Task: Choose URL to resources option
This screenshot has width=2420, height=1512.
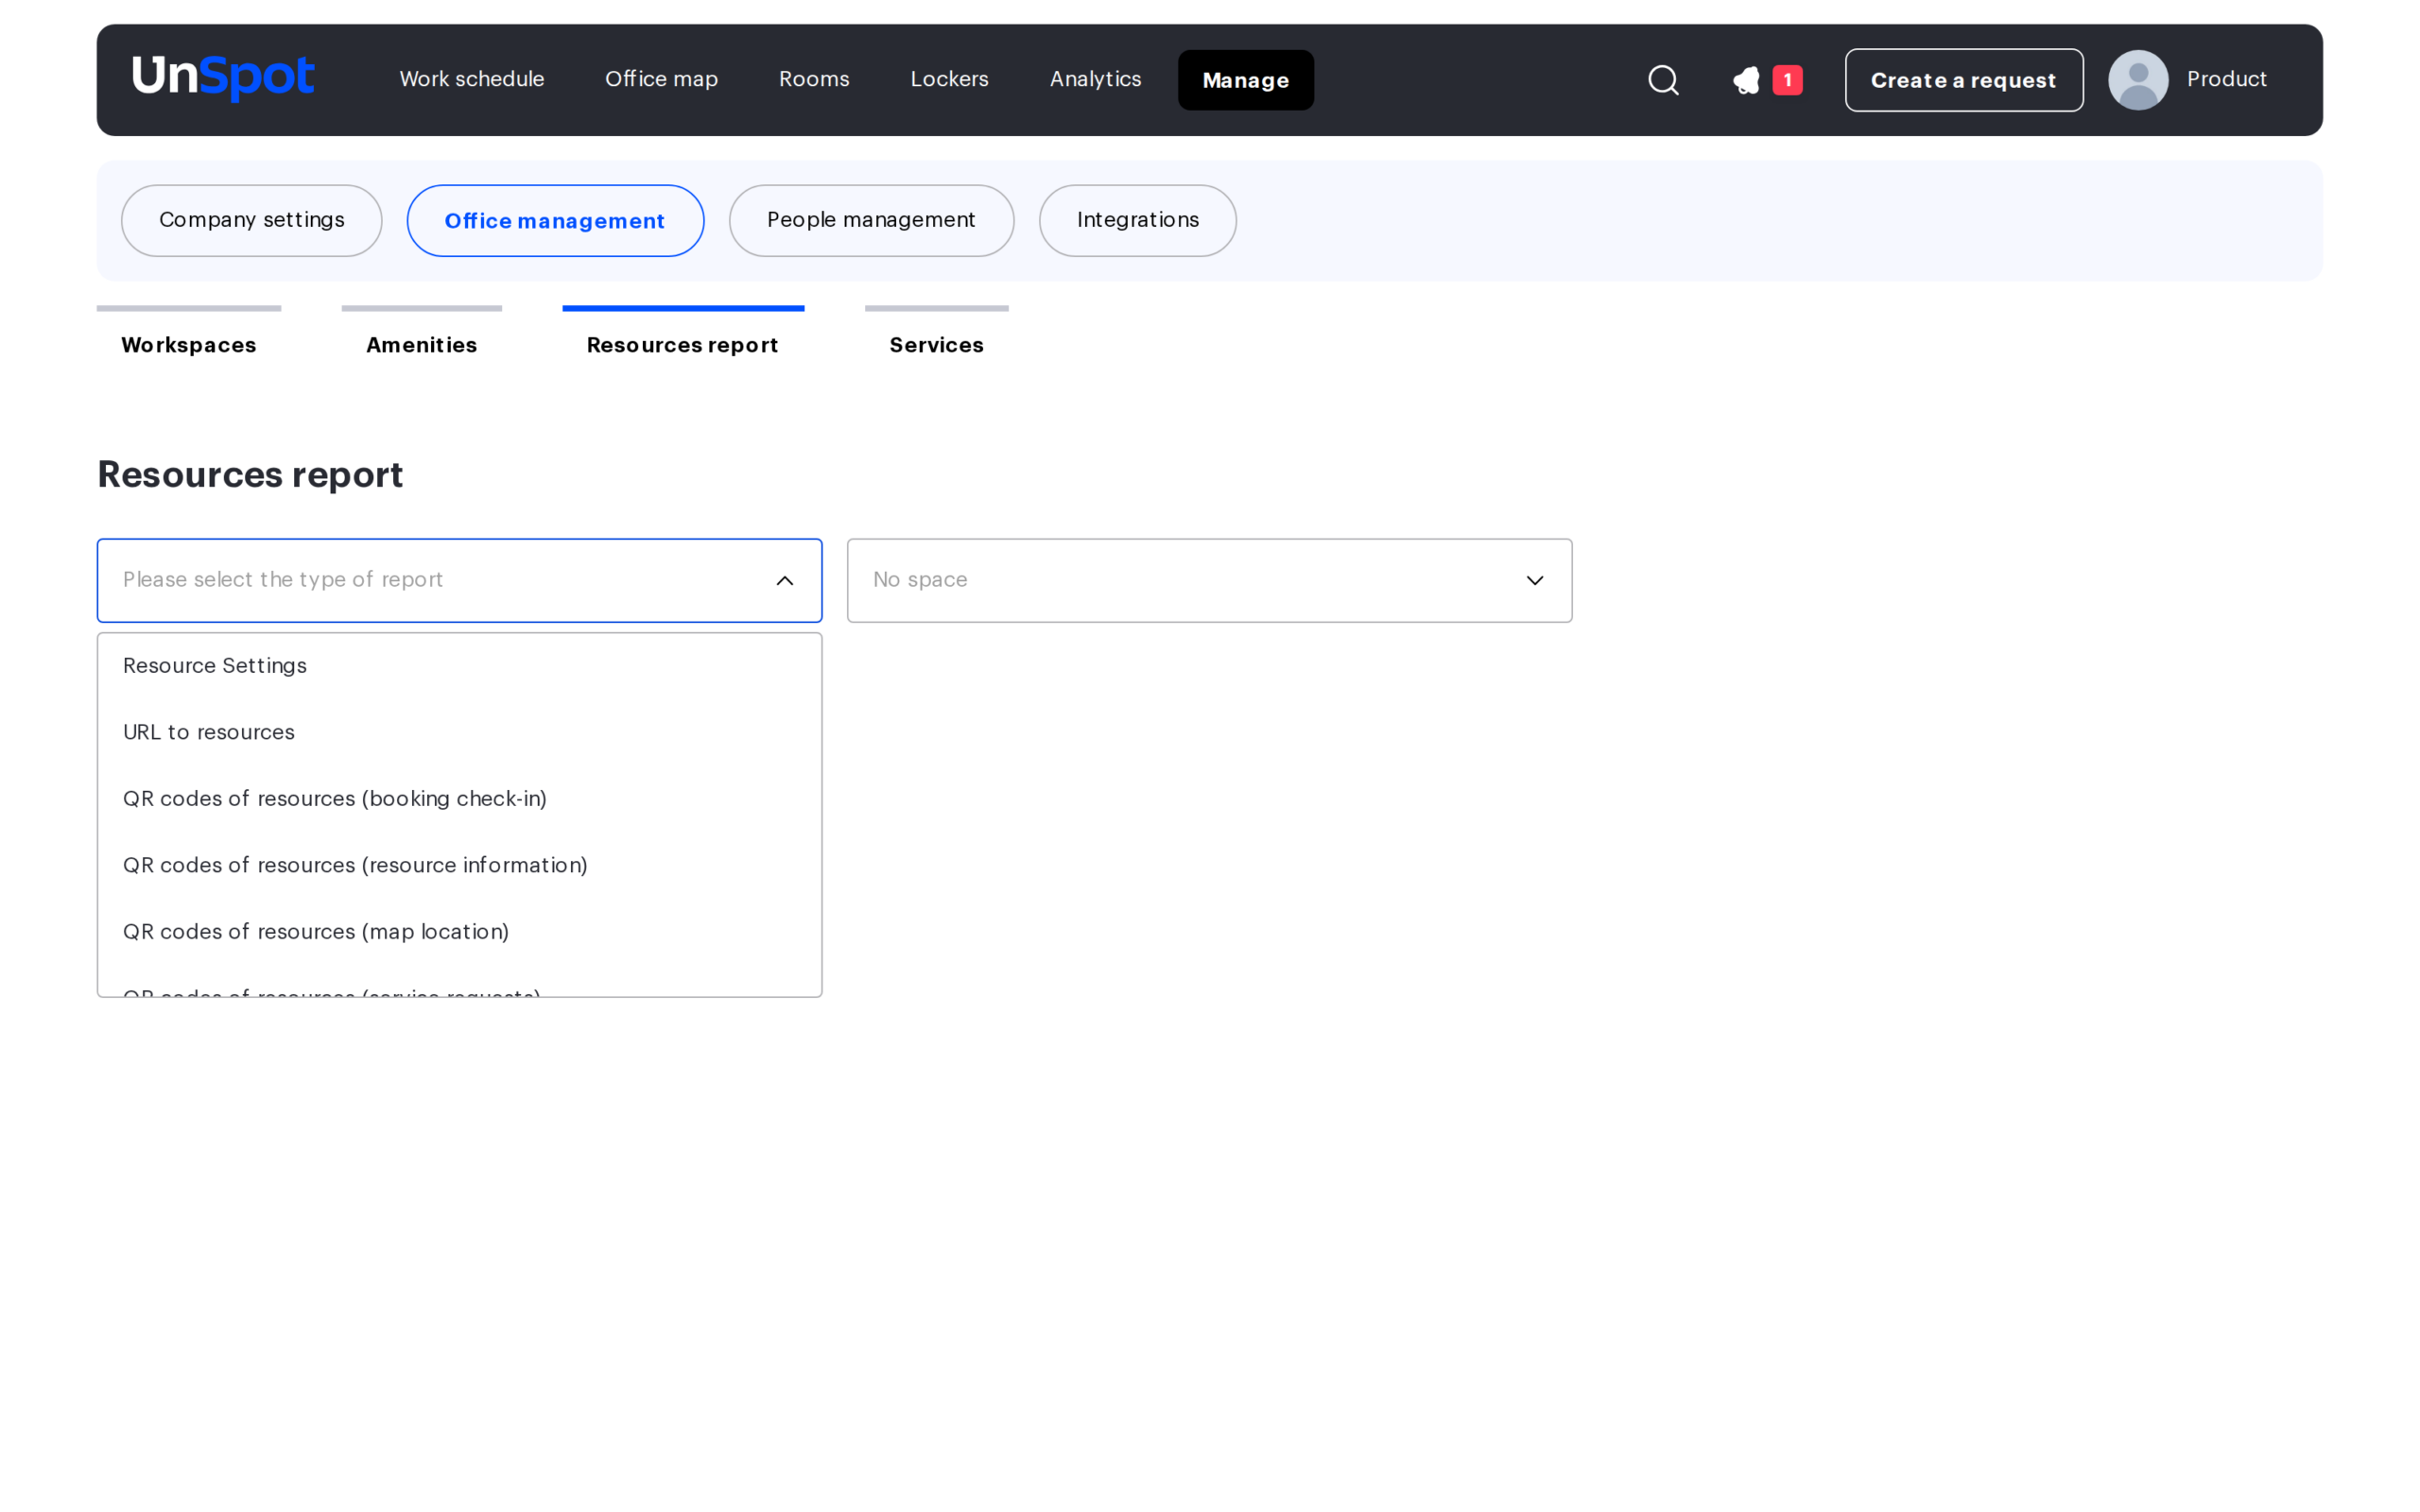Action: click(x=459, y=732)
